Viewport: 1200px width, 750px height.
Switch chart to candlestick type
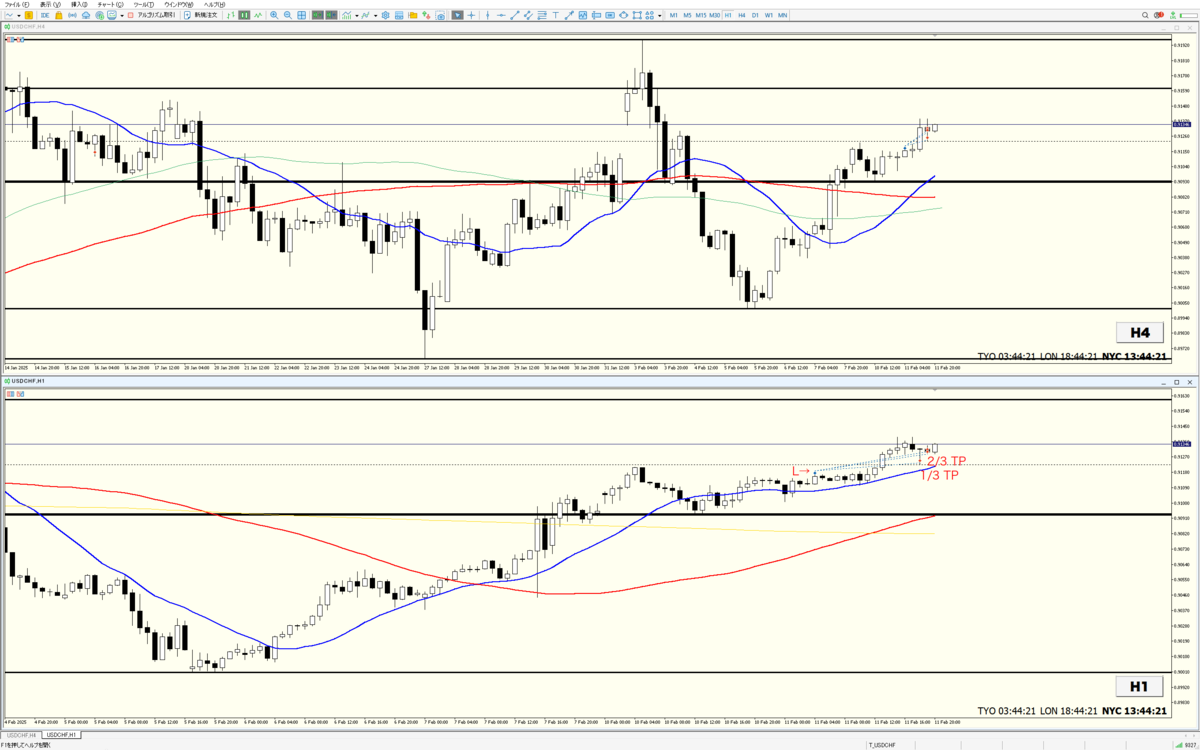click(244, 15)
